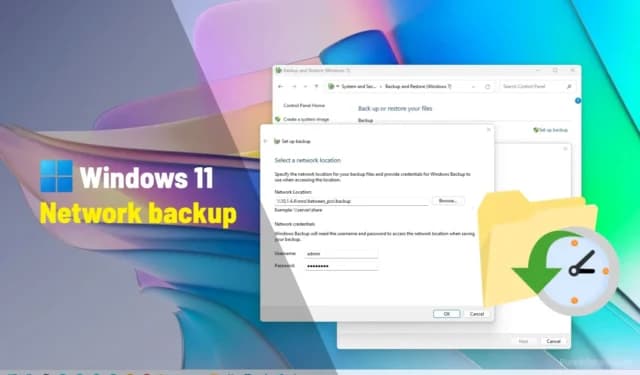Expand the address bar history dropdown

coord(473,87)
